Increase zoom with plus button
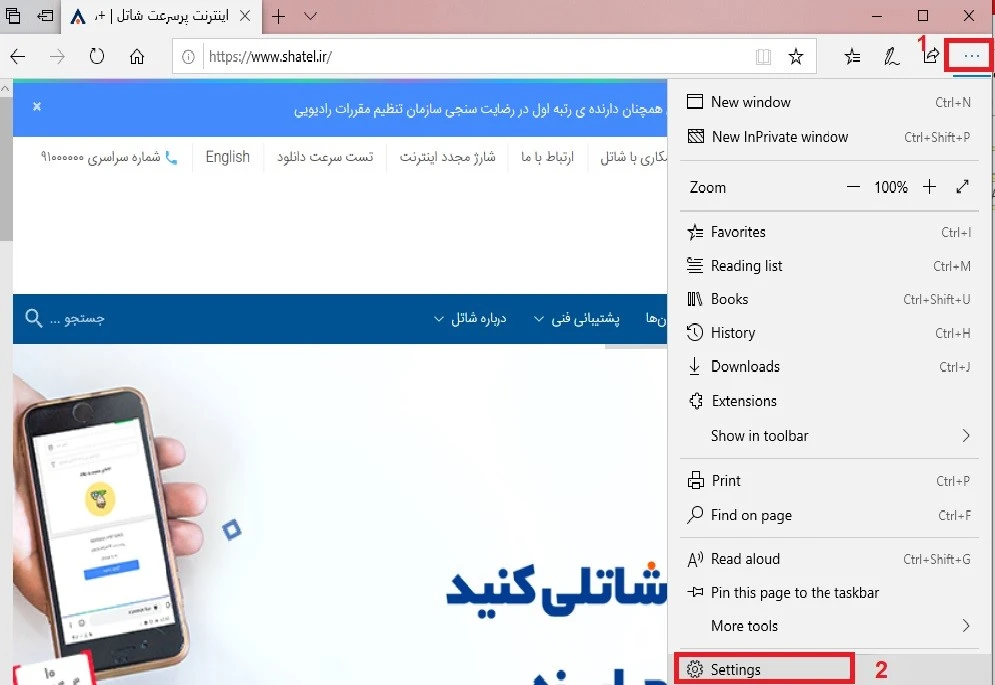The height and width of the screenshot is (685, 995). [929, 187]
